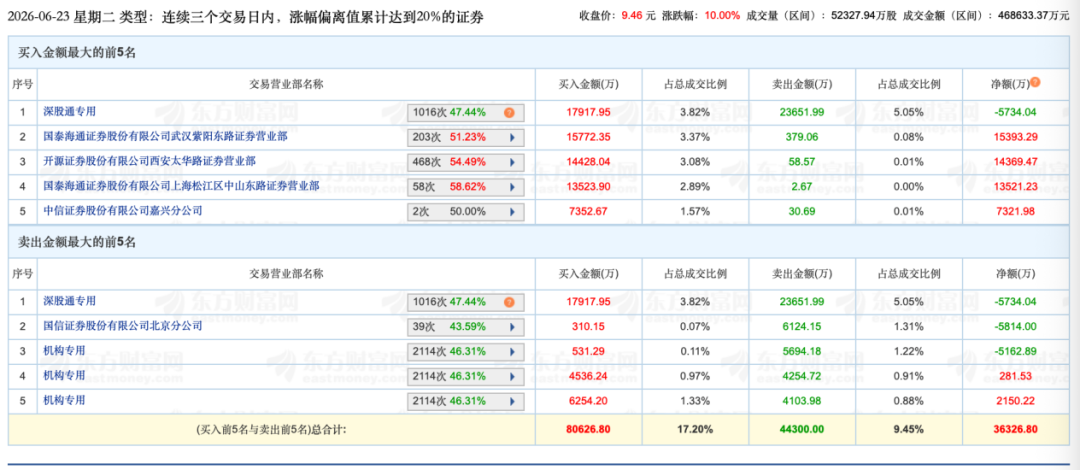Viewport: 1080px width, 470px height.
Task: Open 开源证券西安太华路证券营业部 link
Action: click(149, 161)
